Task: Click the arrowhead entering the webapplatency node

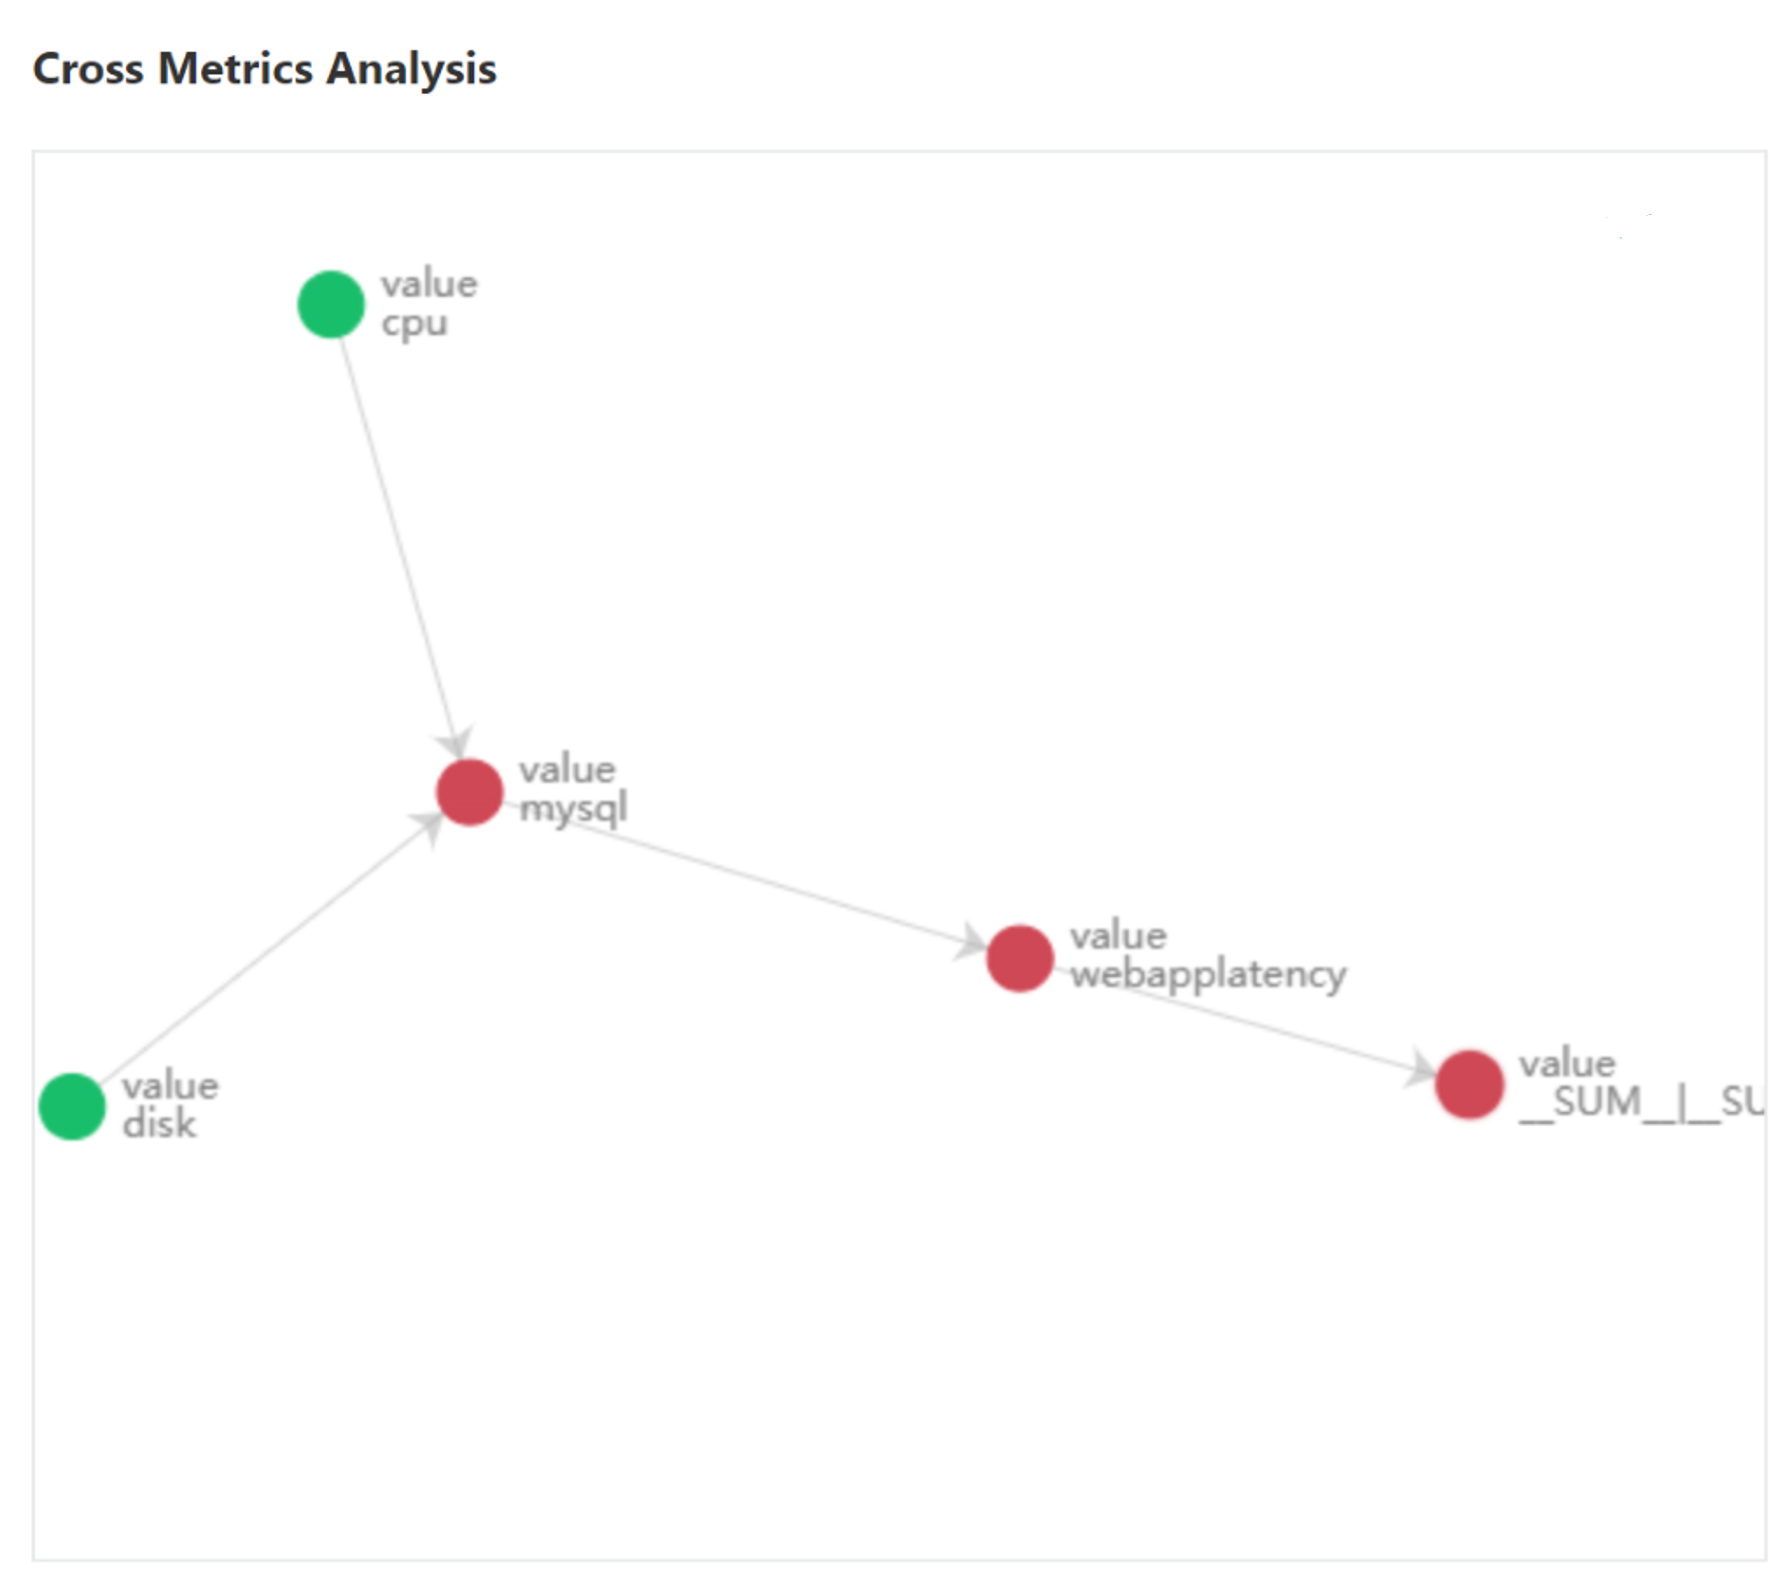Action: click(969, 942)
